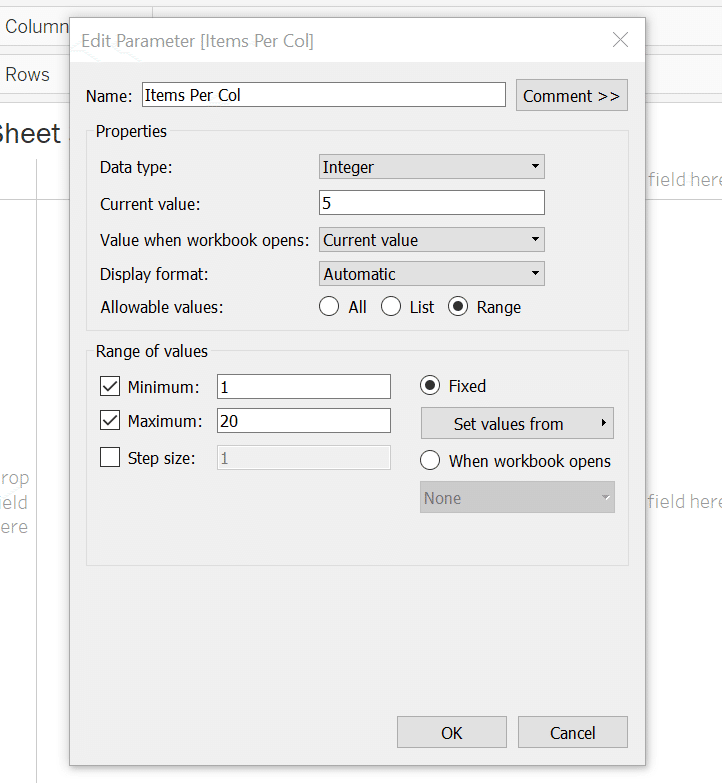Select the List allowable values radio
722x783 pixels.
coord(391,307)
